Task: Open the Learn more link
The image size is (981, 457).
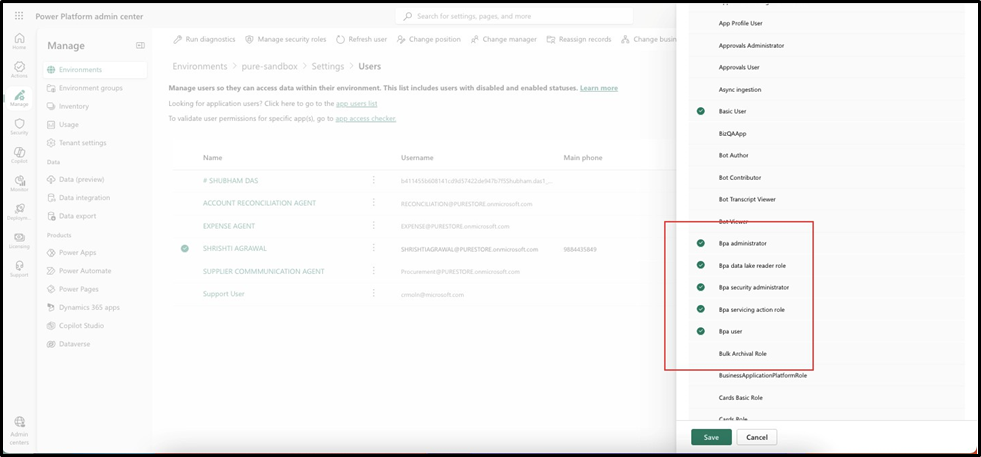Action: pos(599,88)
